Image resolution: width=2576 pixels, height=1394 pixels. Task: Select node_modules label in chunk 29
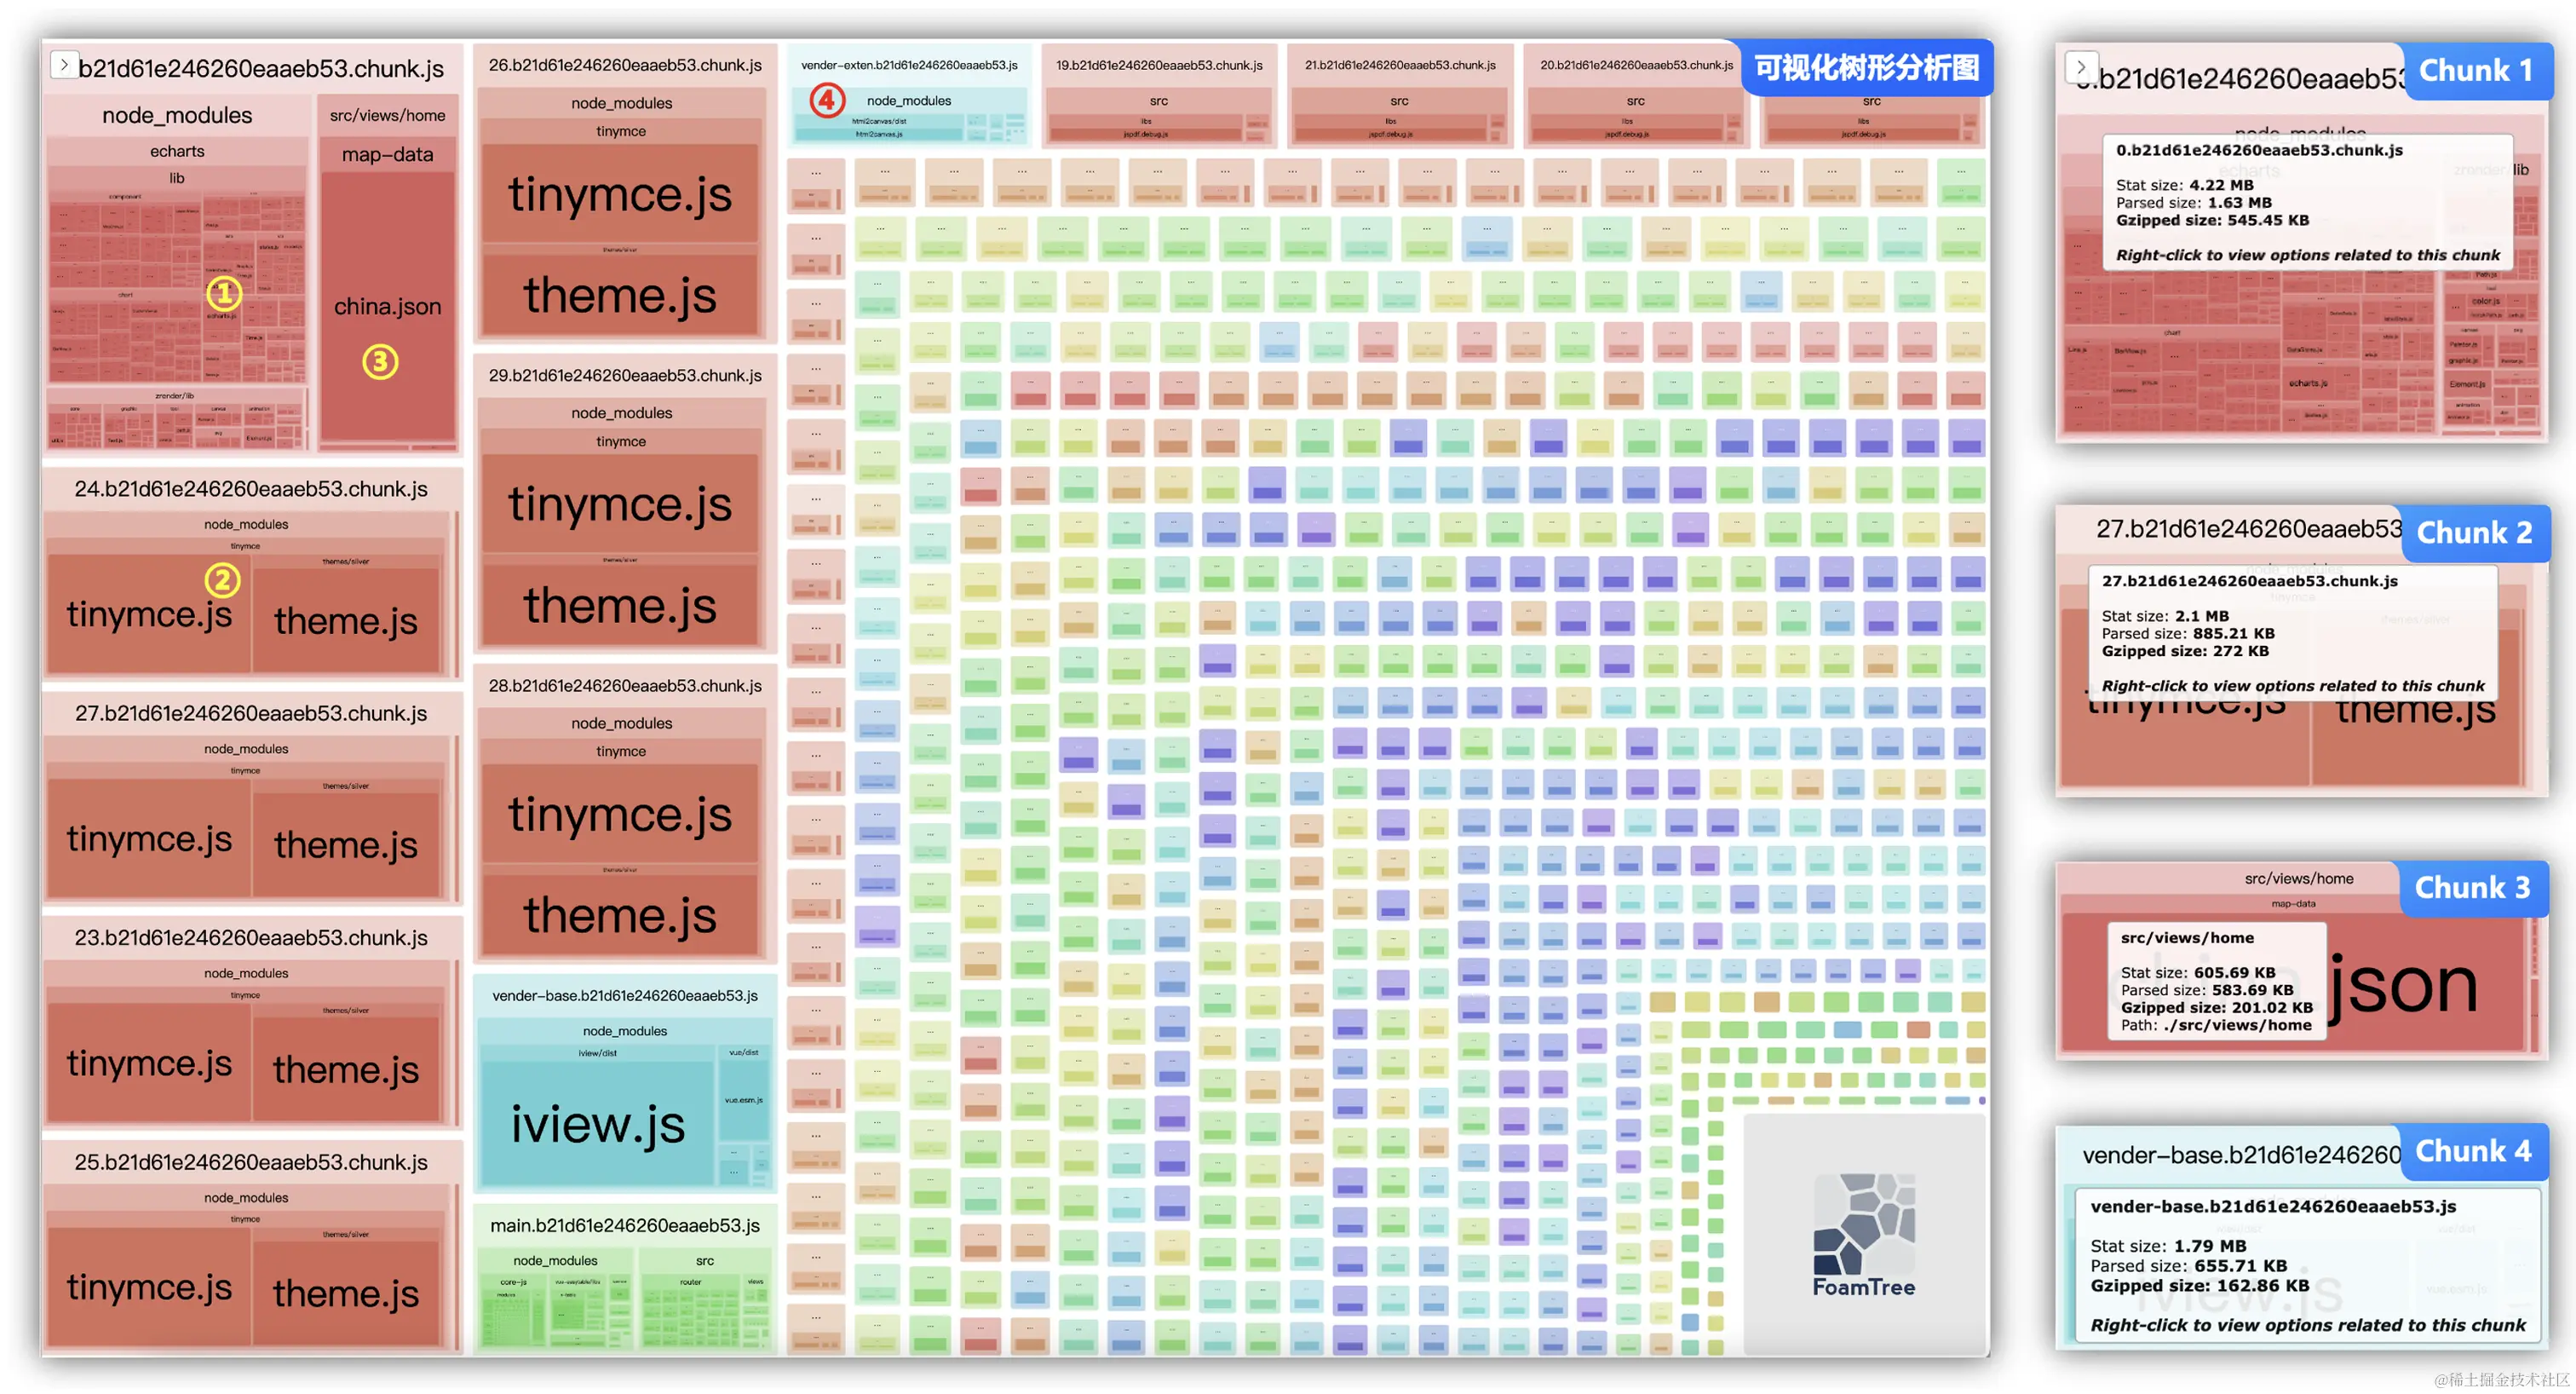click(x=621, y=413)
